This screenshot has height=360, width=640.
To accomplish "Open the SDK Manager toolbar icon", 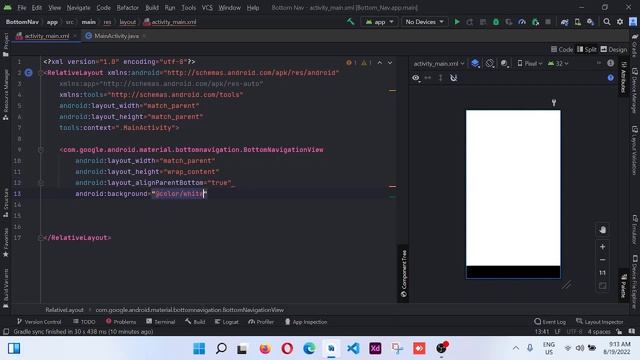I will [x=591, y=22].
